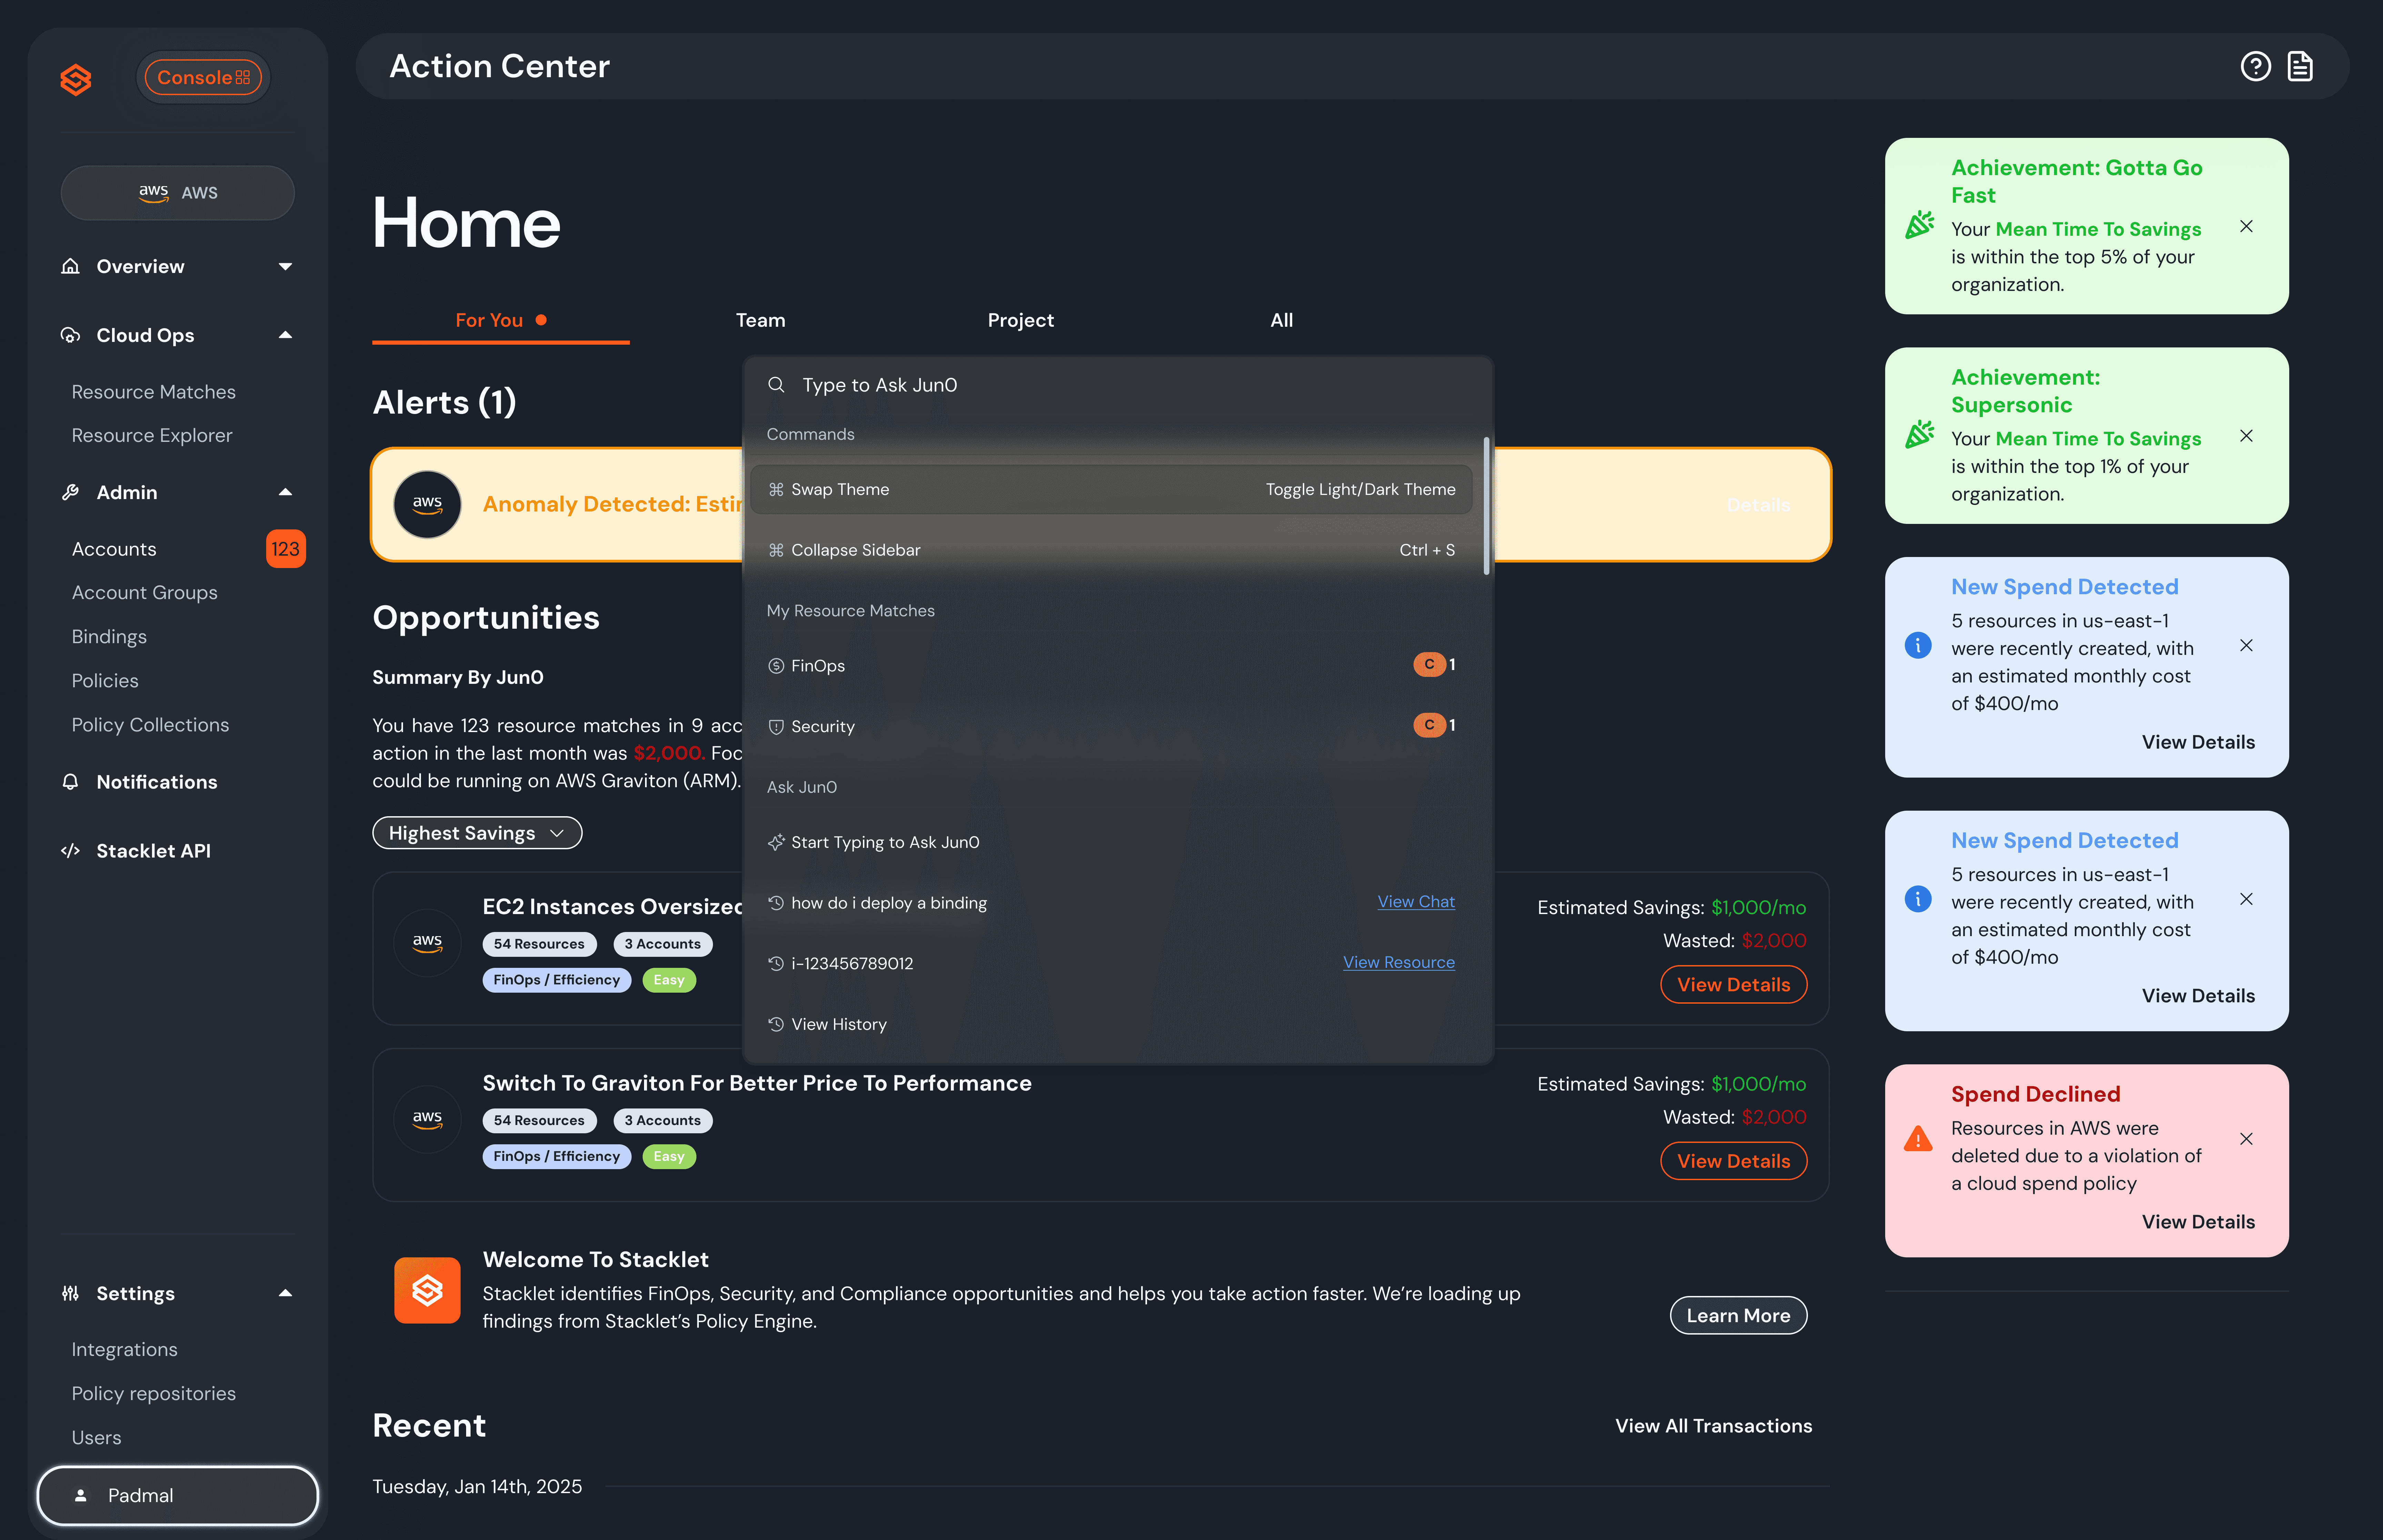This screenshot has width=2383, height=1540.
Task: Click the View Chat link
Action: [x=1416, y=902]
